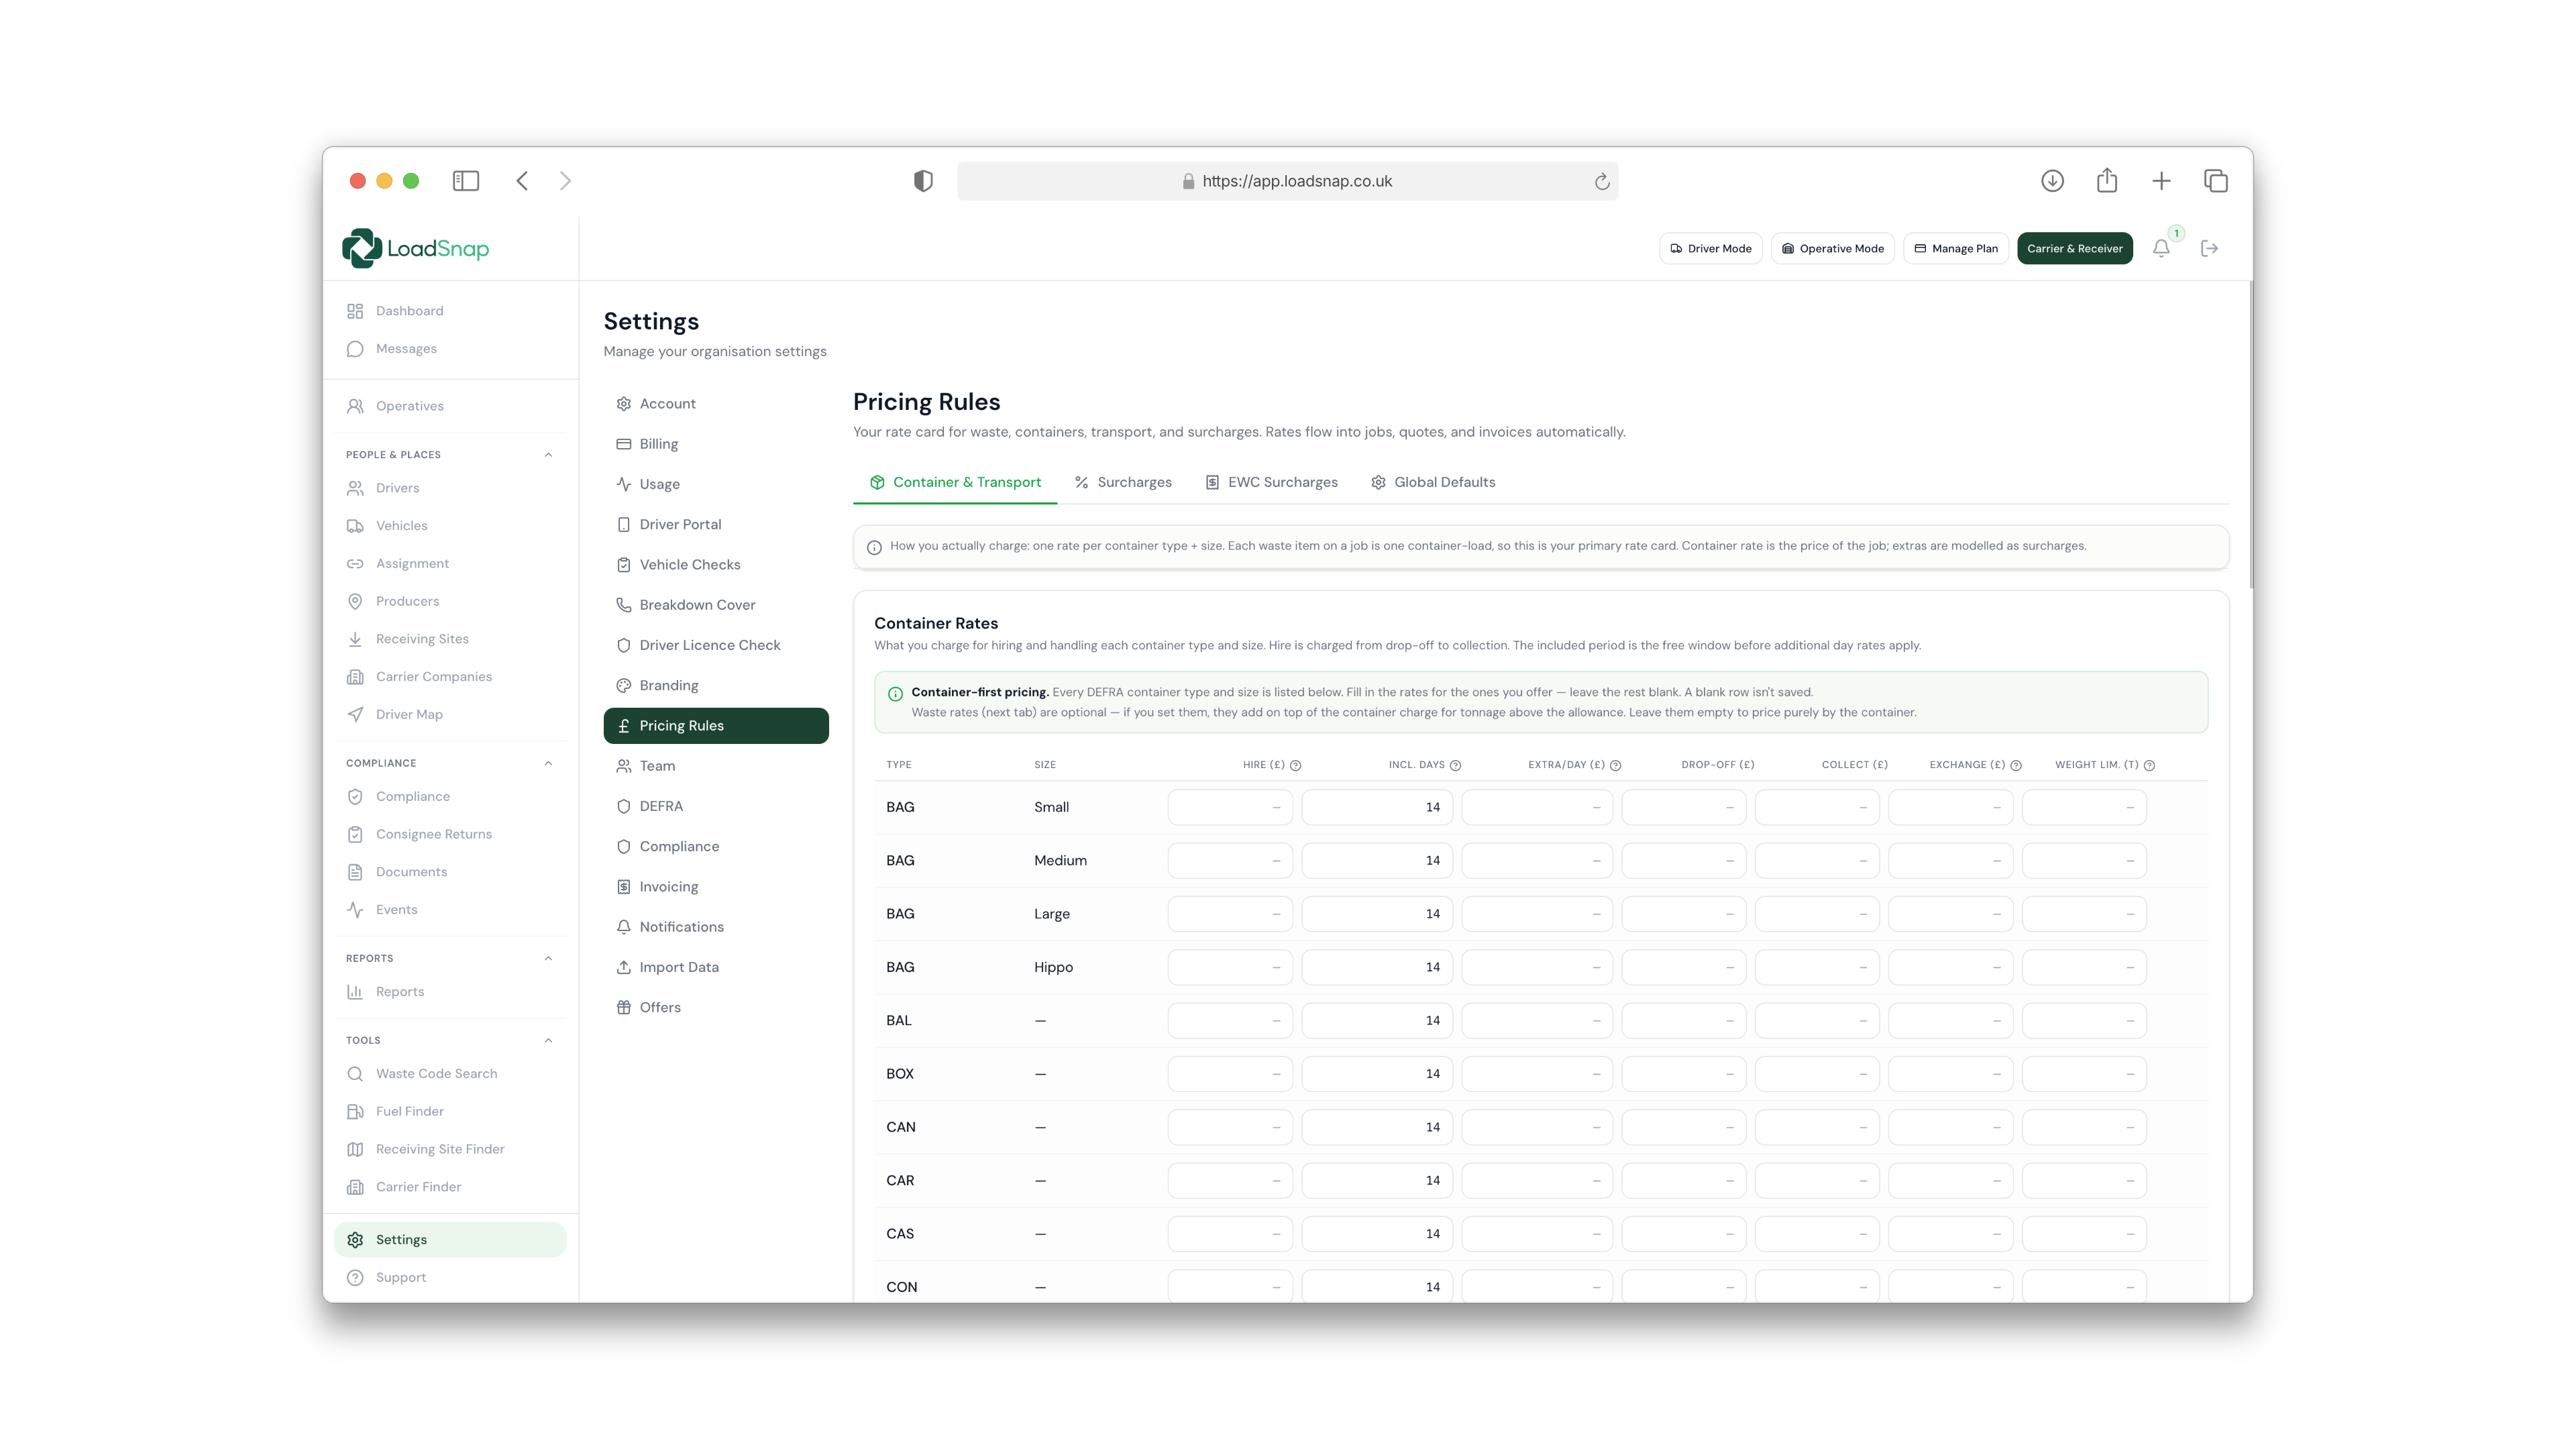Click BAL collect rate field
The height and width of the screenshot is (1449, 2576).
point(1817,1020)
